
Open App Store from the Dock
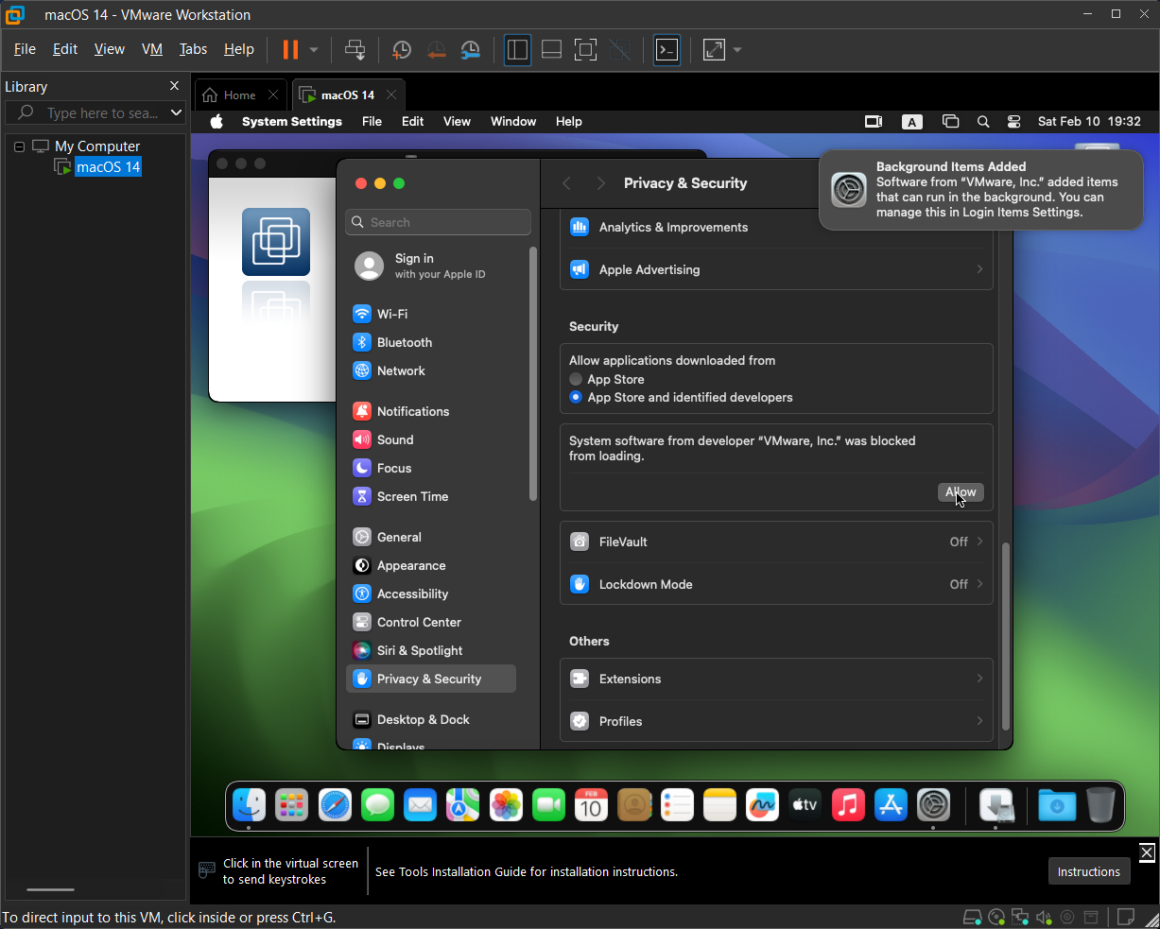point(891,805)
